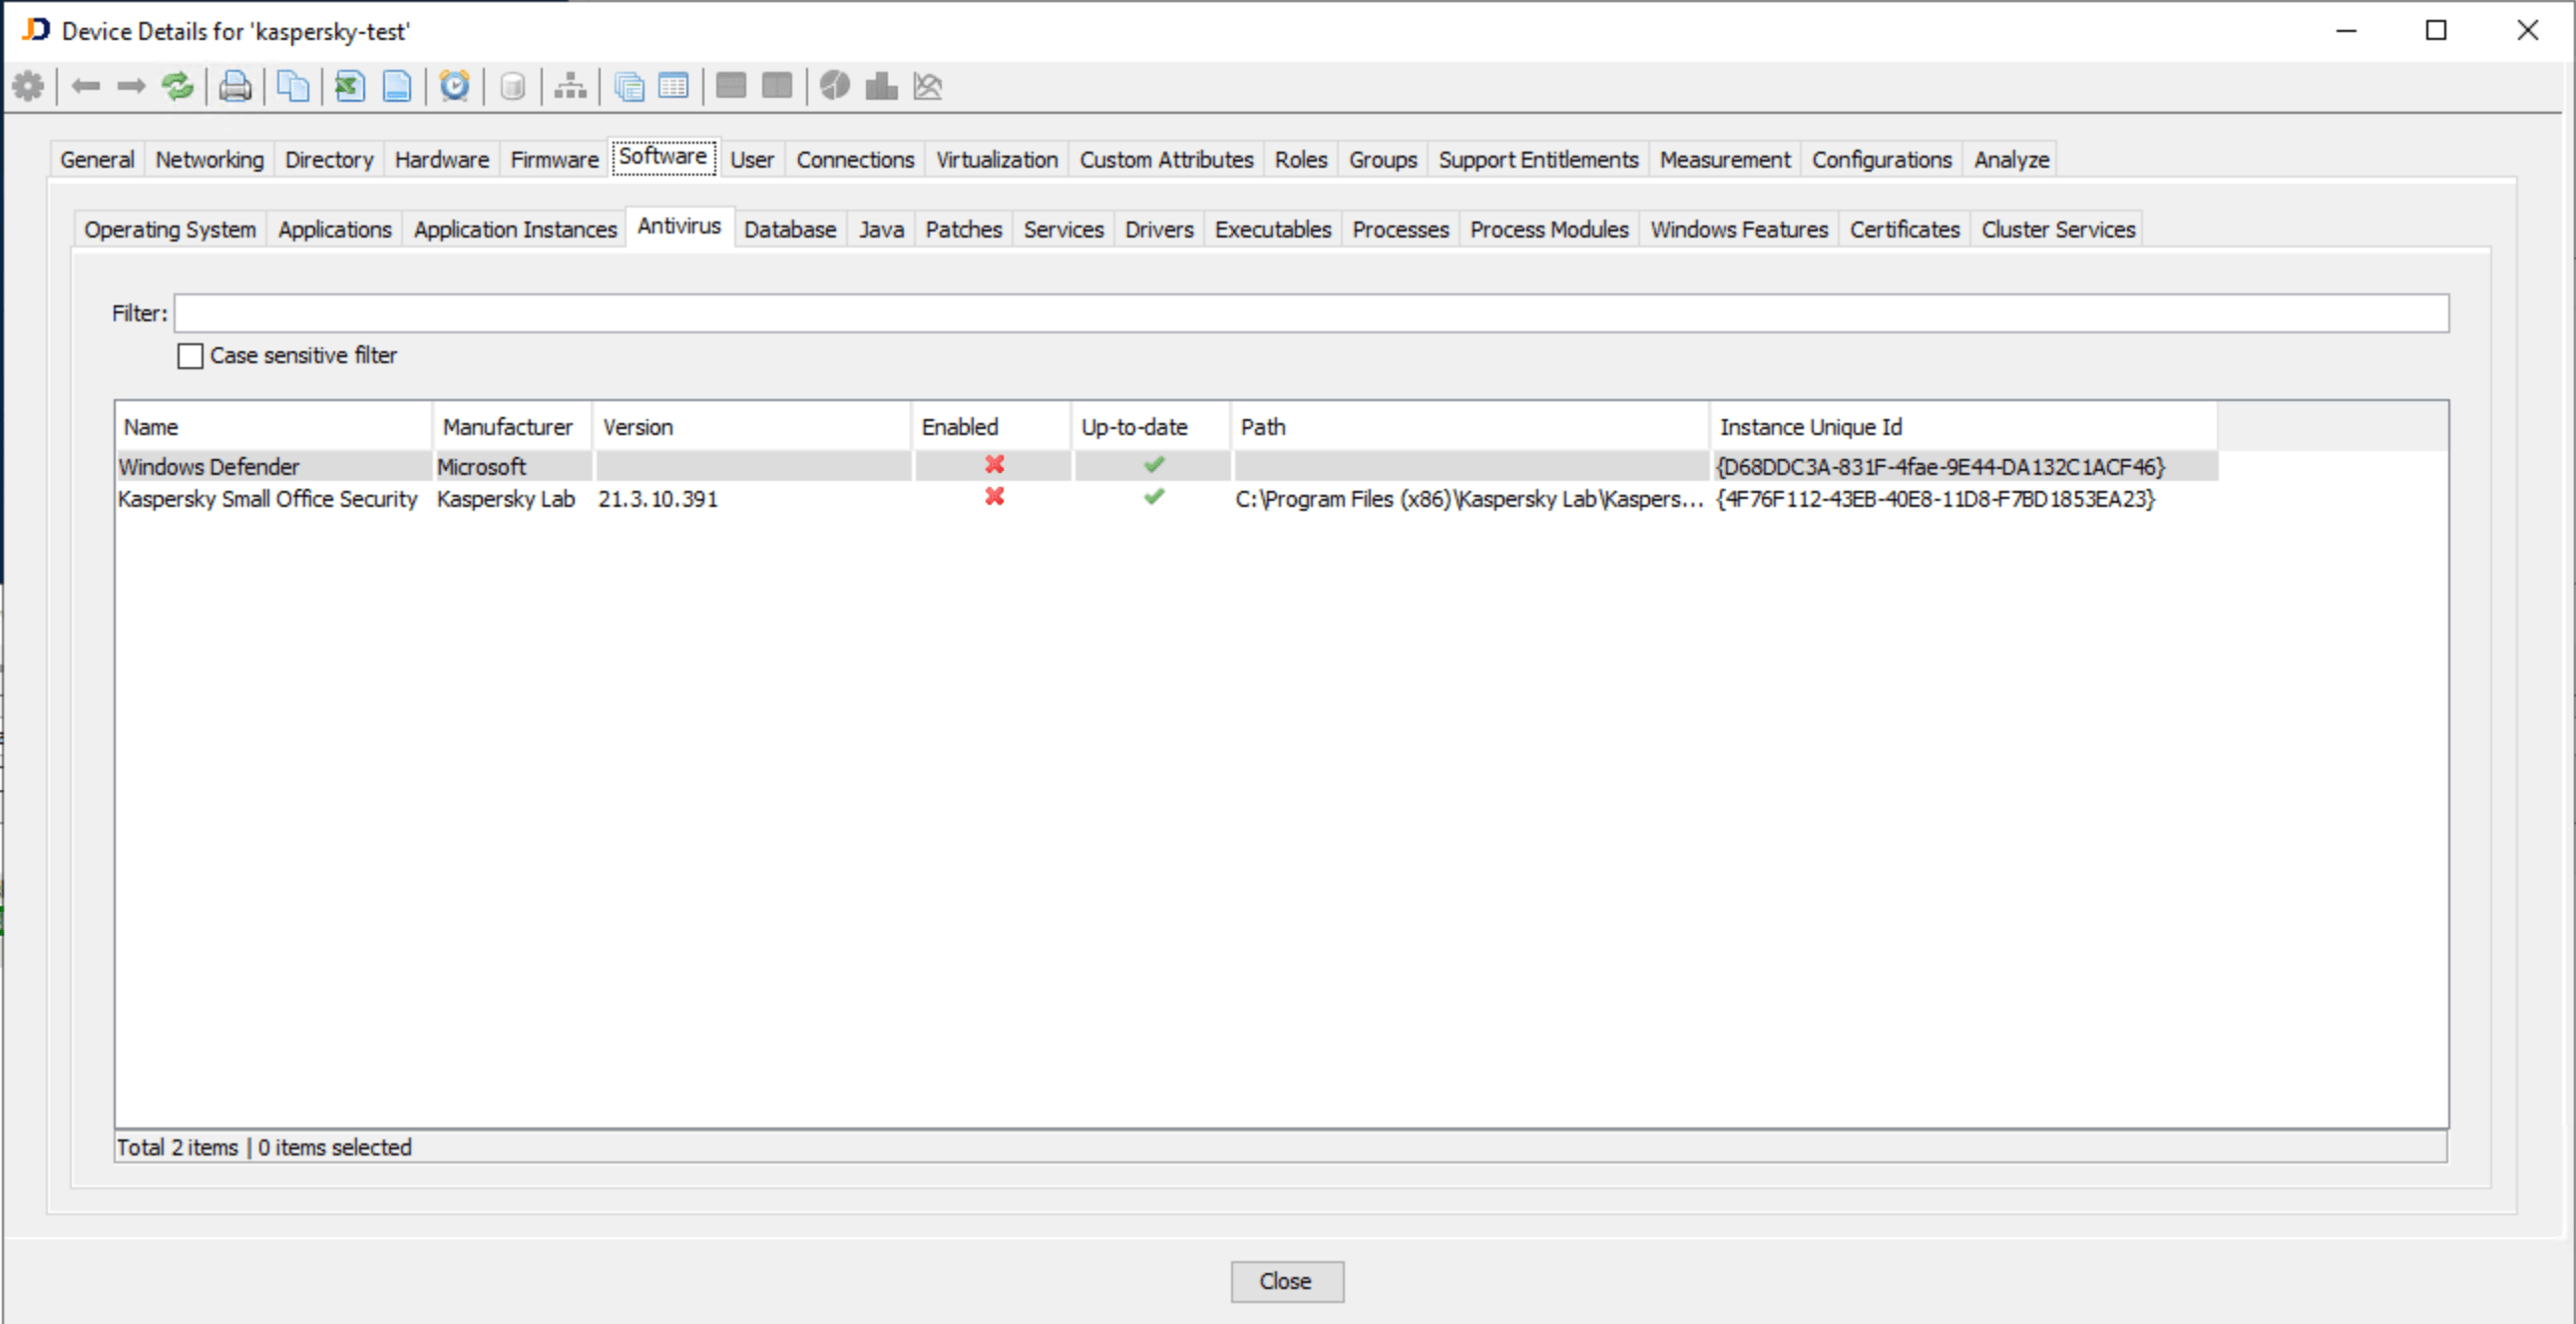The width and height of the screenshot is (2576, 1324).
Task: Click the printer icon in toolbar
Action: (235, 86)
